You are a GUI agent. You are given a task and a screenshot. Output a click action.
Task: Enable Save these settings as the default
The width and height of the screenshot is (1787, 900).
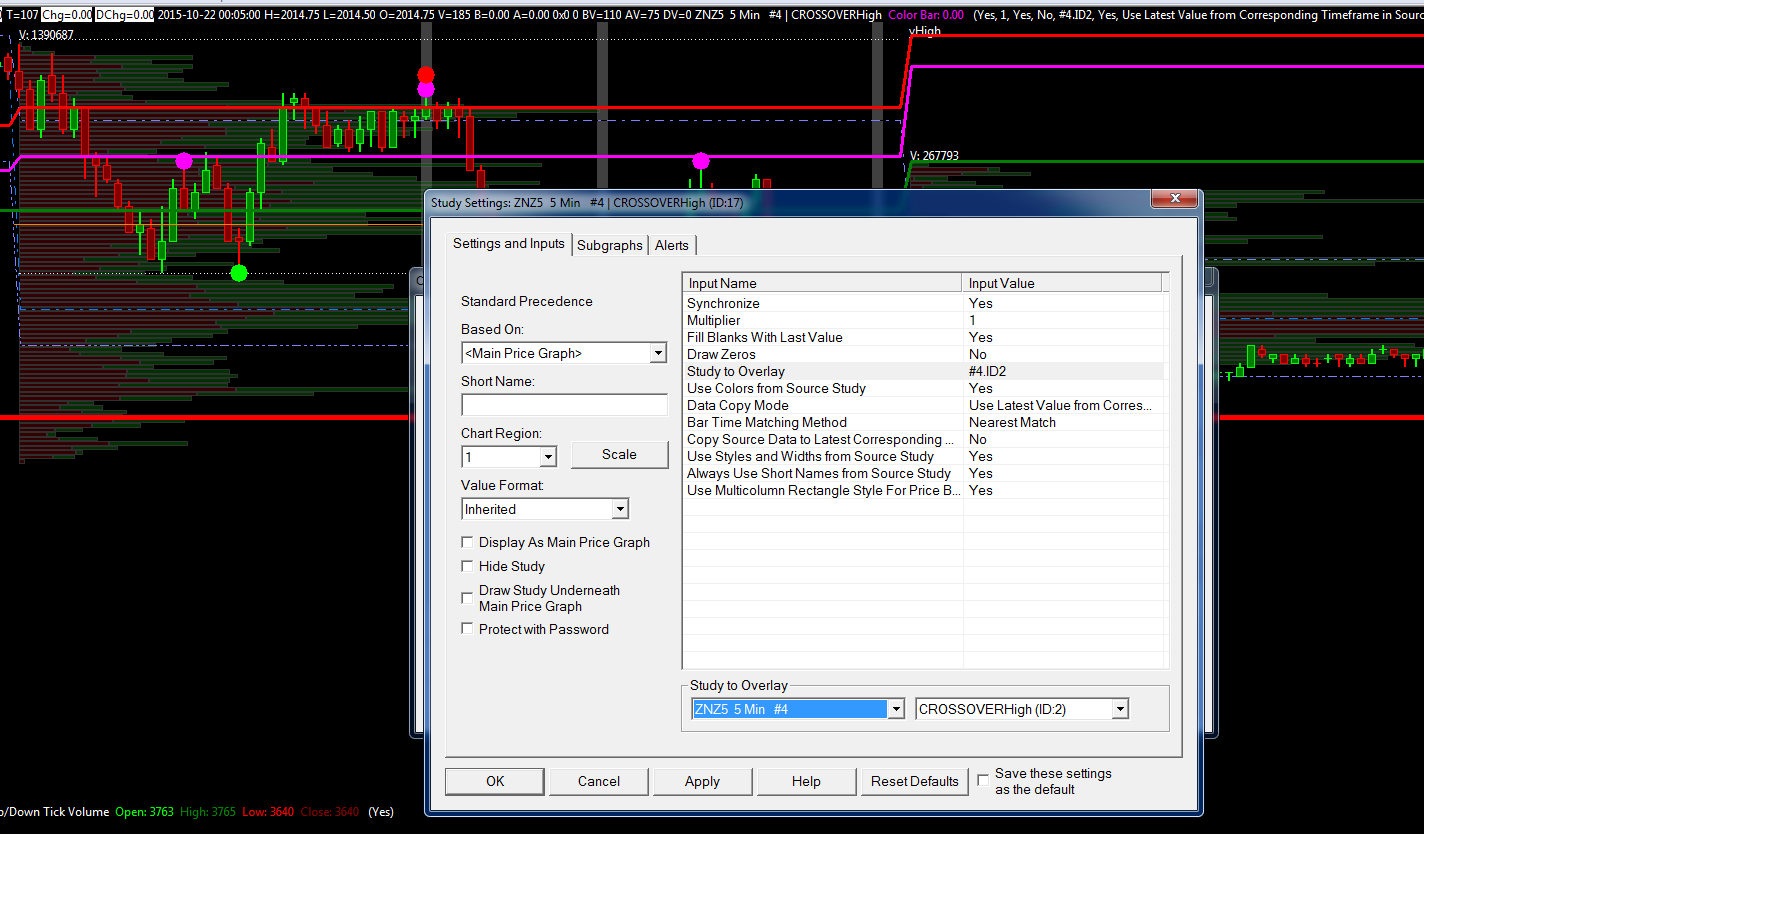tap(983, 780)
